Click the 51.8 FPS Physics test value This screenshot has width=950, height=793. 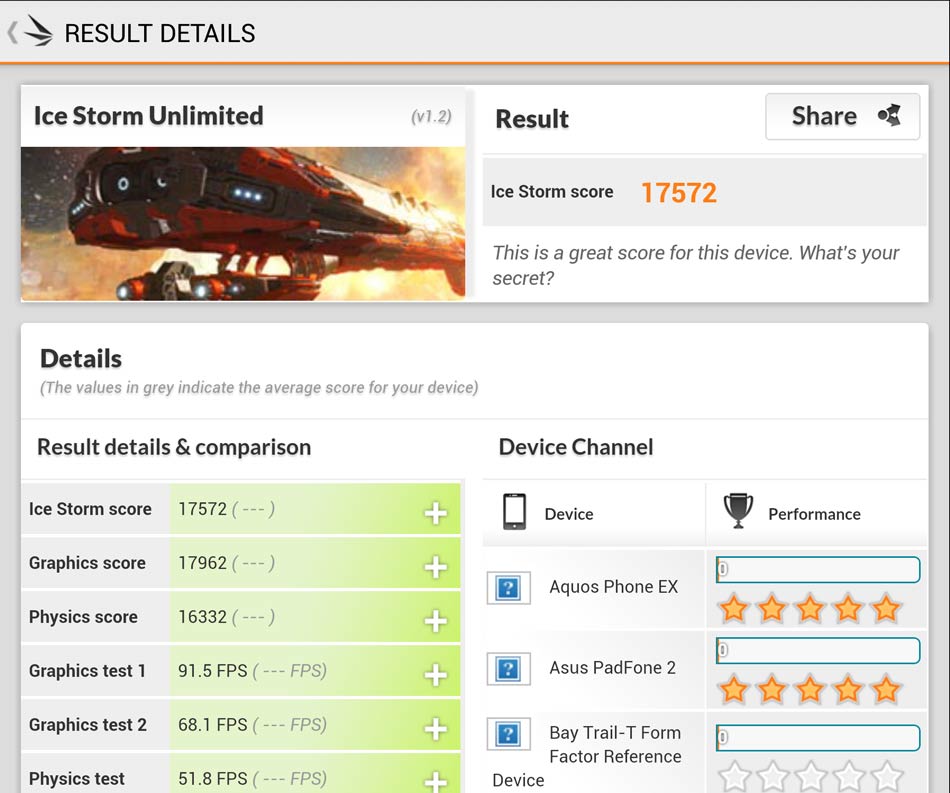213,778
